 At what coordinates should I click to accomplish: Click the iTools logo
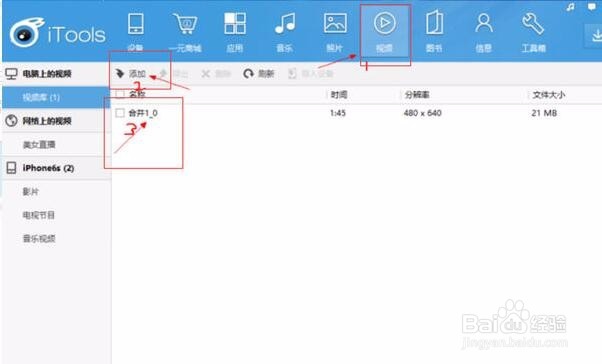coord(58,34)
